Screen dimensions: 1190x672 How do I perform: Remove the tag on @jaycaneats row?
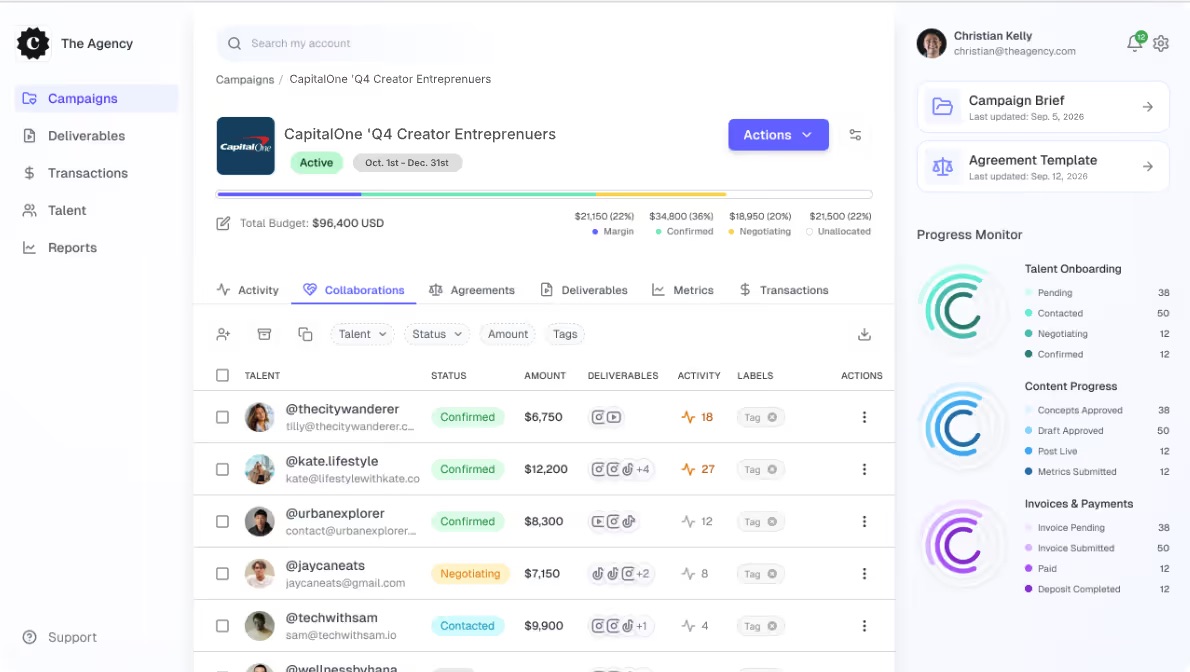click(772, 574)
